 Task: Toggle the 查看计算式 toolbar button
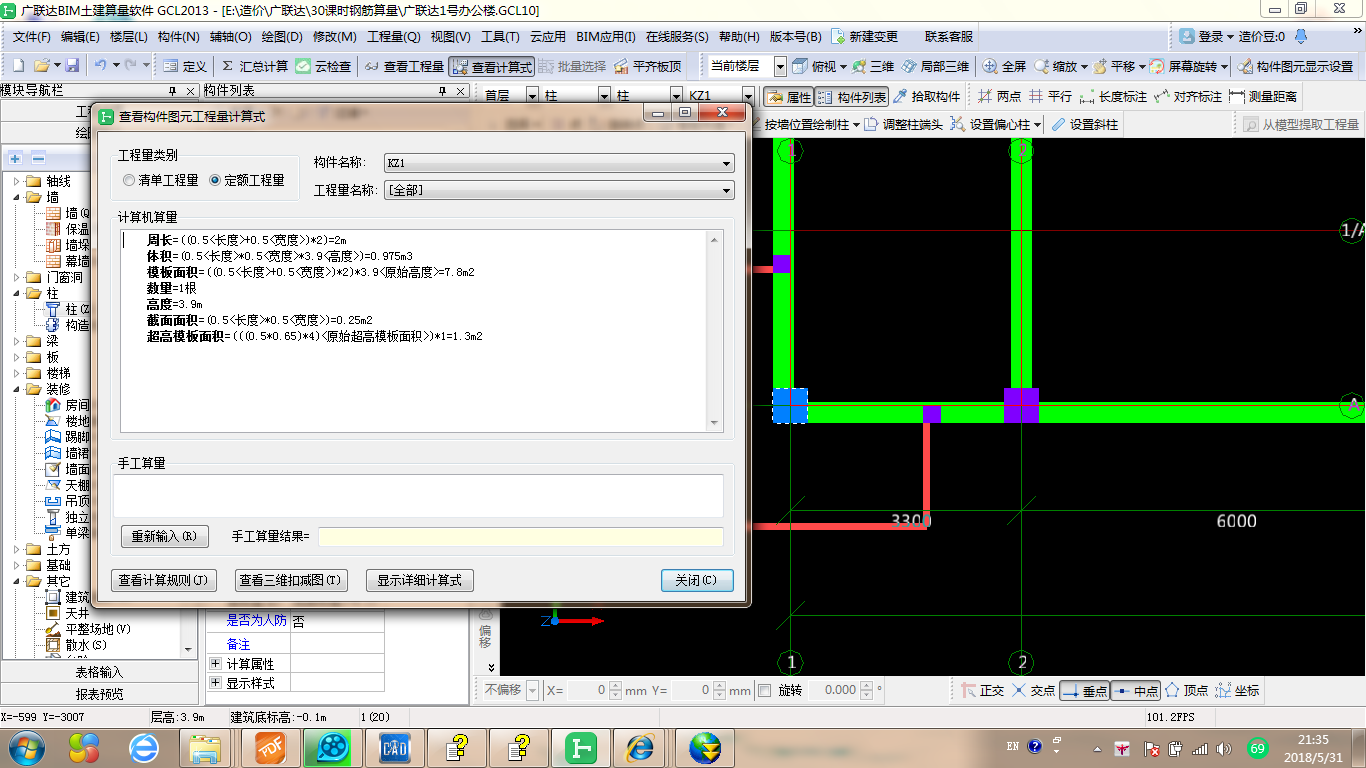(x=491, y=67)
